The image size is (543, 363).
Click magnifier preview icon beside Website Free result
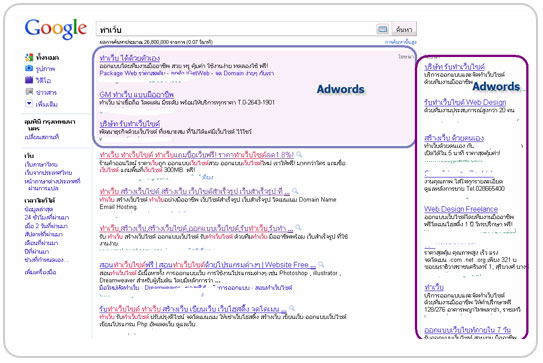coord(321,265)
